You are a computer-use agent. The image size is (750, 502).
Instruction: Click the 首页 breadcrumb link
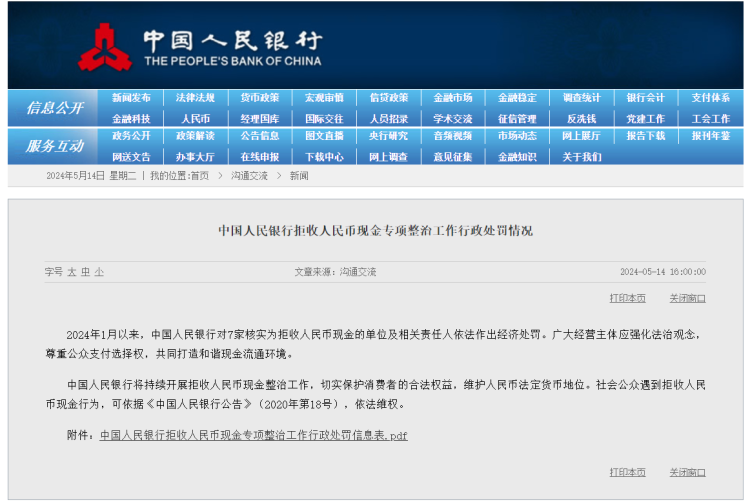coord(200,176)
